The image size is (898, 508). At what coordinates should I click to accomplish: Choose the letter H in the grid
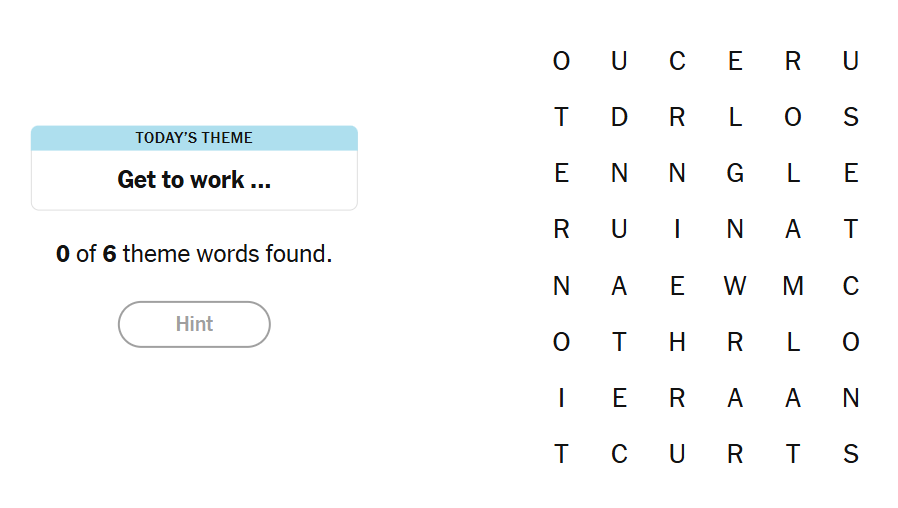tap(677, 343)
